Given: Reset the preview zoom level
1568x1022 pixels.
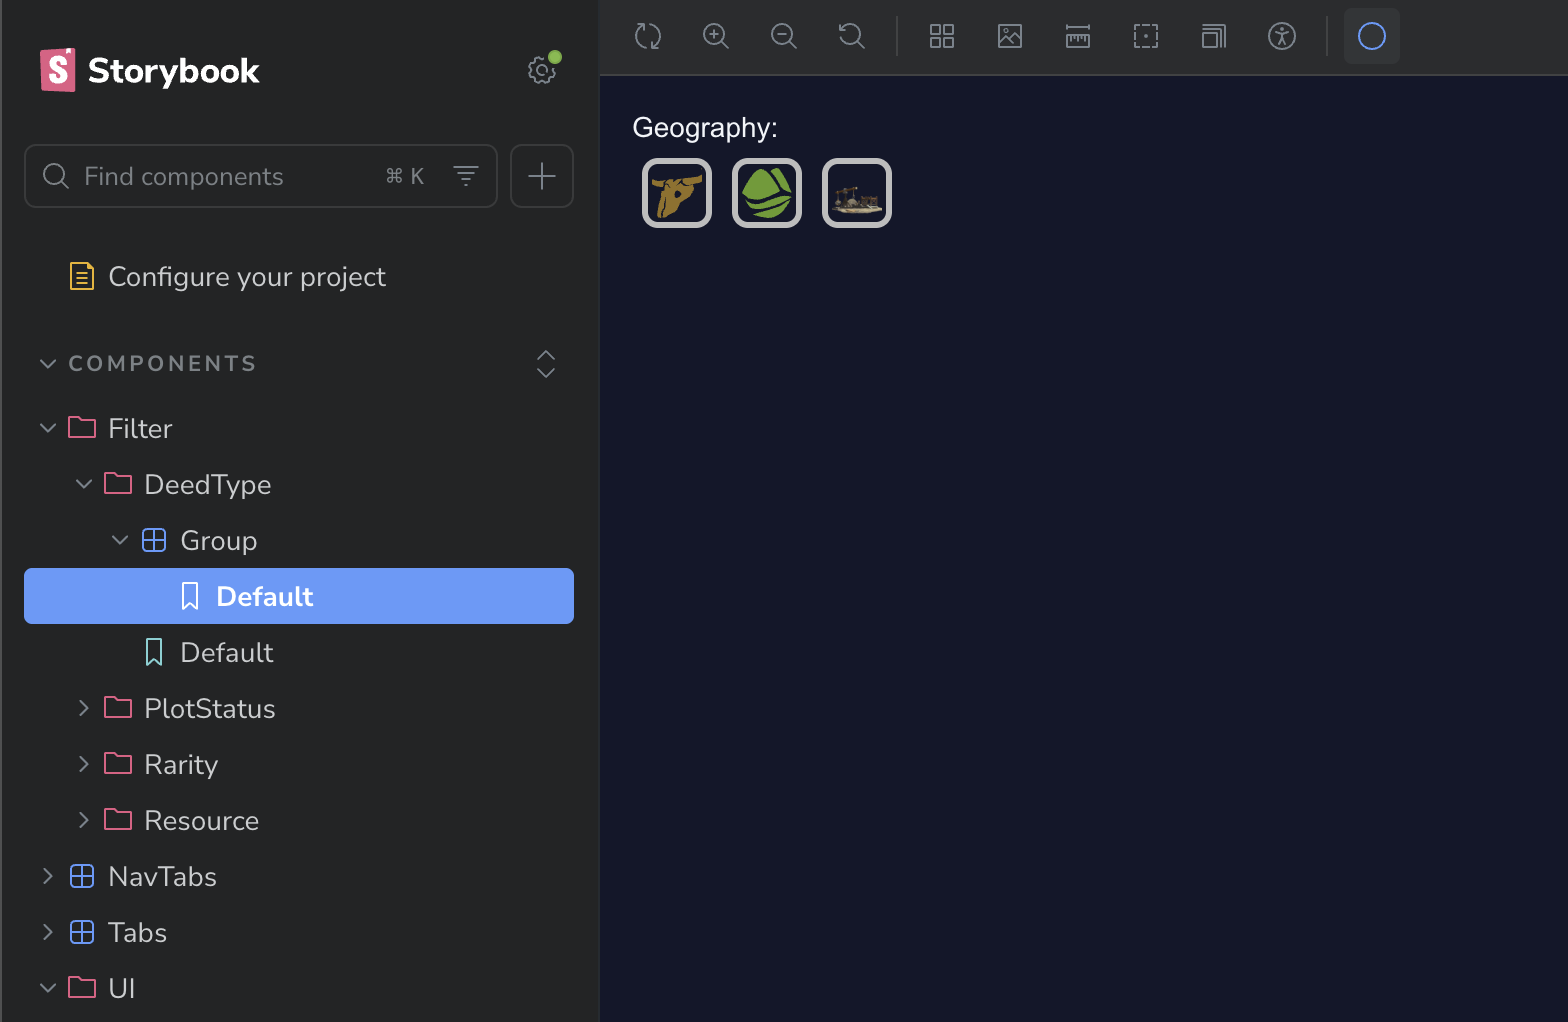Looking at the screenshot, I should point(852,37).
